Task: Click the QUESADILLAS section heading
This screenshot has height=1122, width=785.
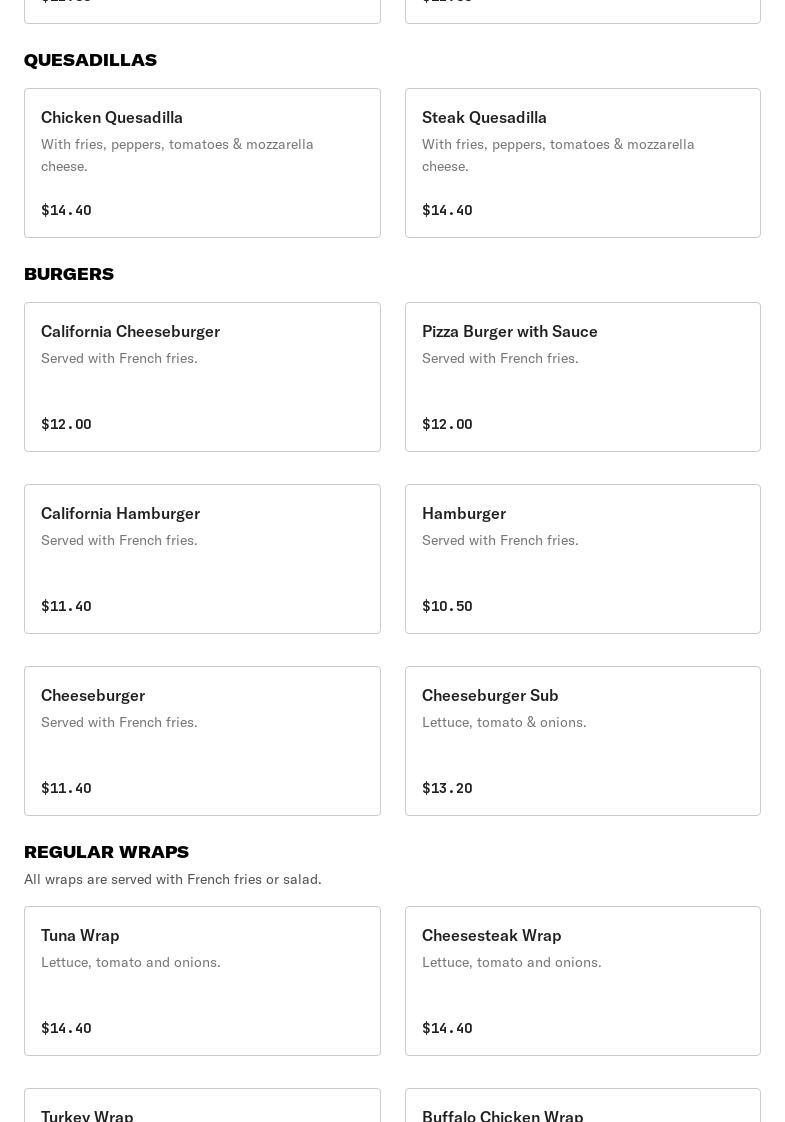Action: pyautogui.click(x=90, y=60)
